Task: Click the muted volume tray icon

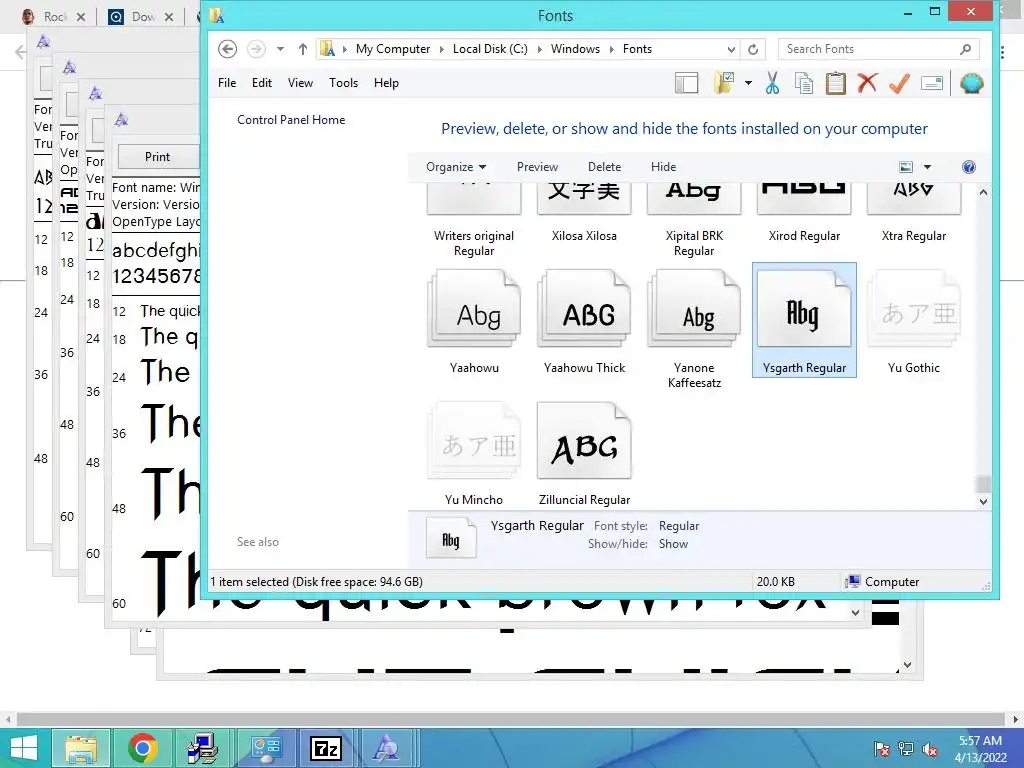Action: point(930,749)
